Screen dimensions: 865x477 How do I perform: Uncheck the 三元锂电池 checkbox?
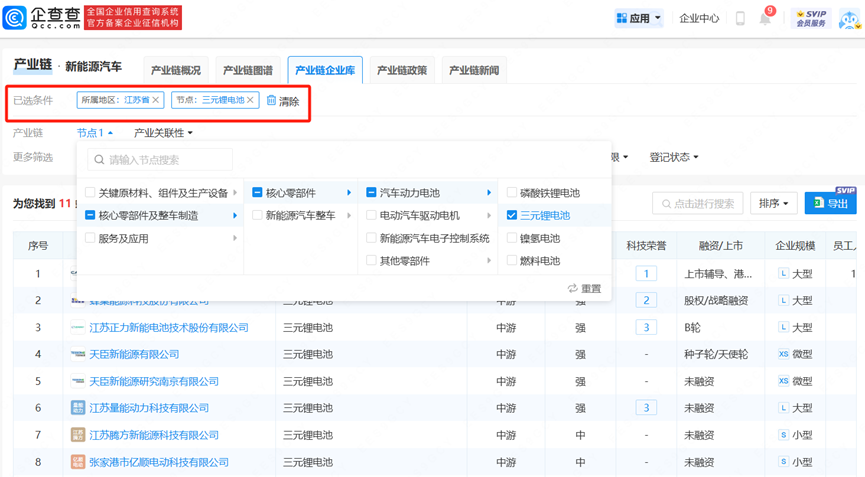pos(512,215)
